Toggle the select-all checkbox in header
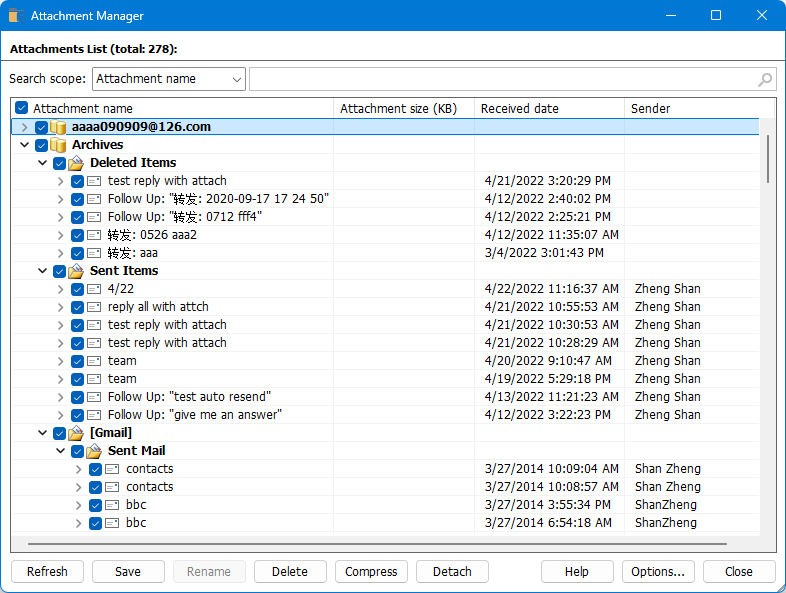This screenshot has width=786, height=593. click(x=22, y=108)
